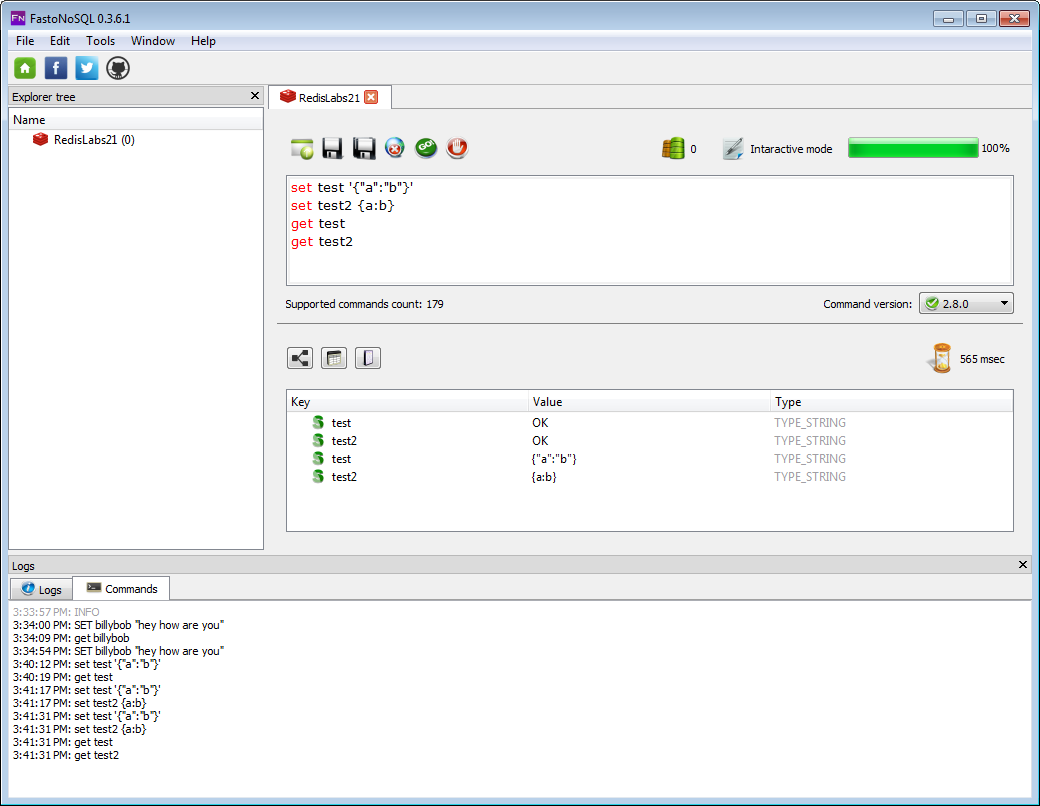Click the 'get test2' line in editor

tap(322, 241)
